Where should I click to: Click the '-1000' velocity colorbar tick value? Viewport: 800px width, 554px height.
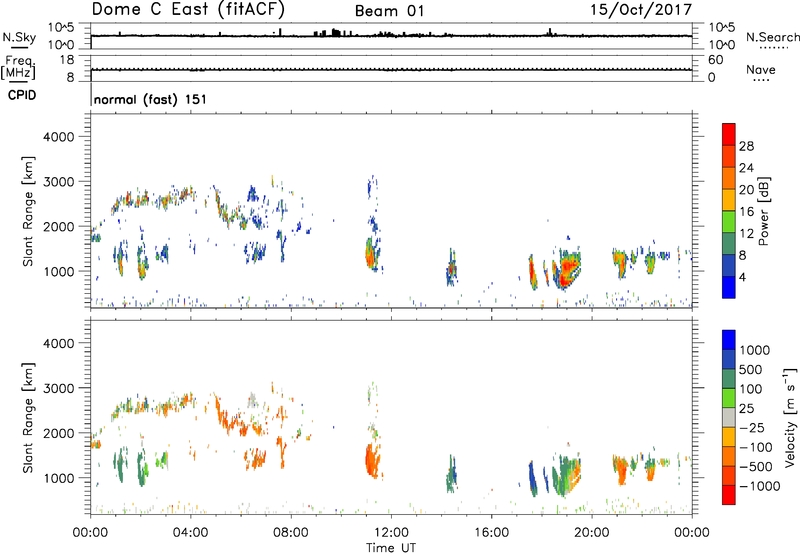(760, 486)
